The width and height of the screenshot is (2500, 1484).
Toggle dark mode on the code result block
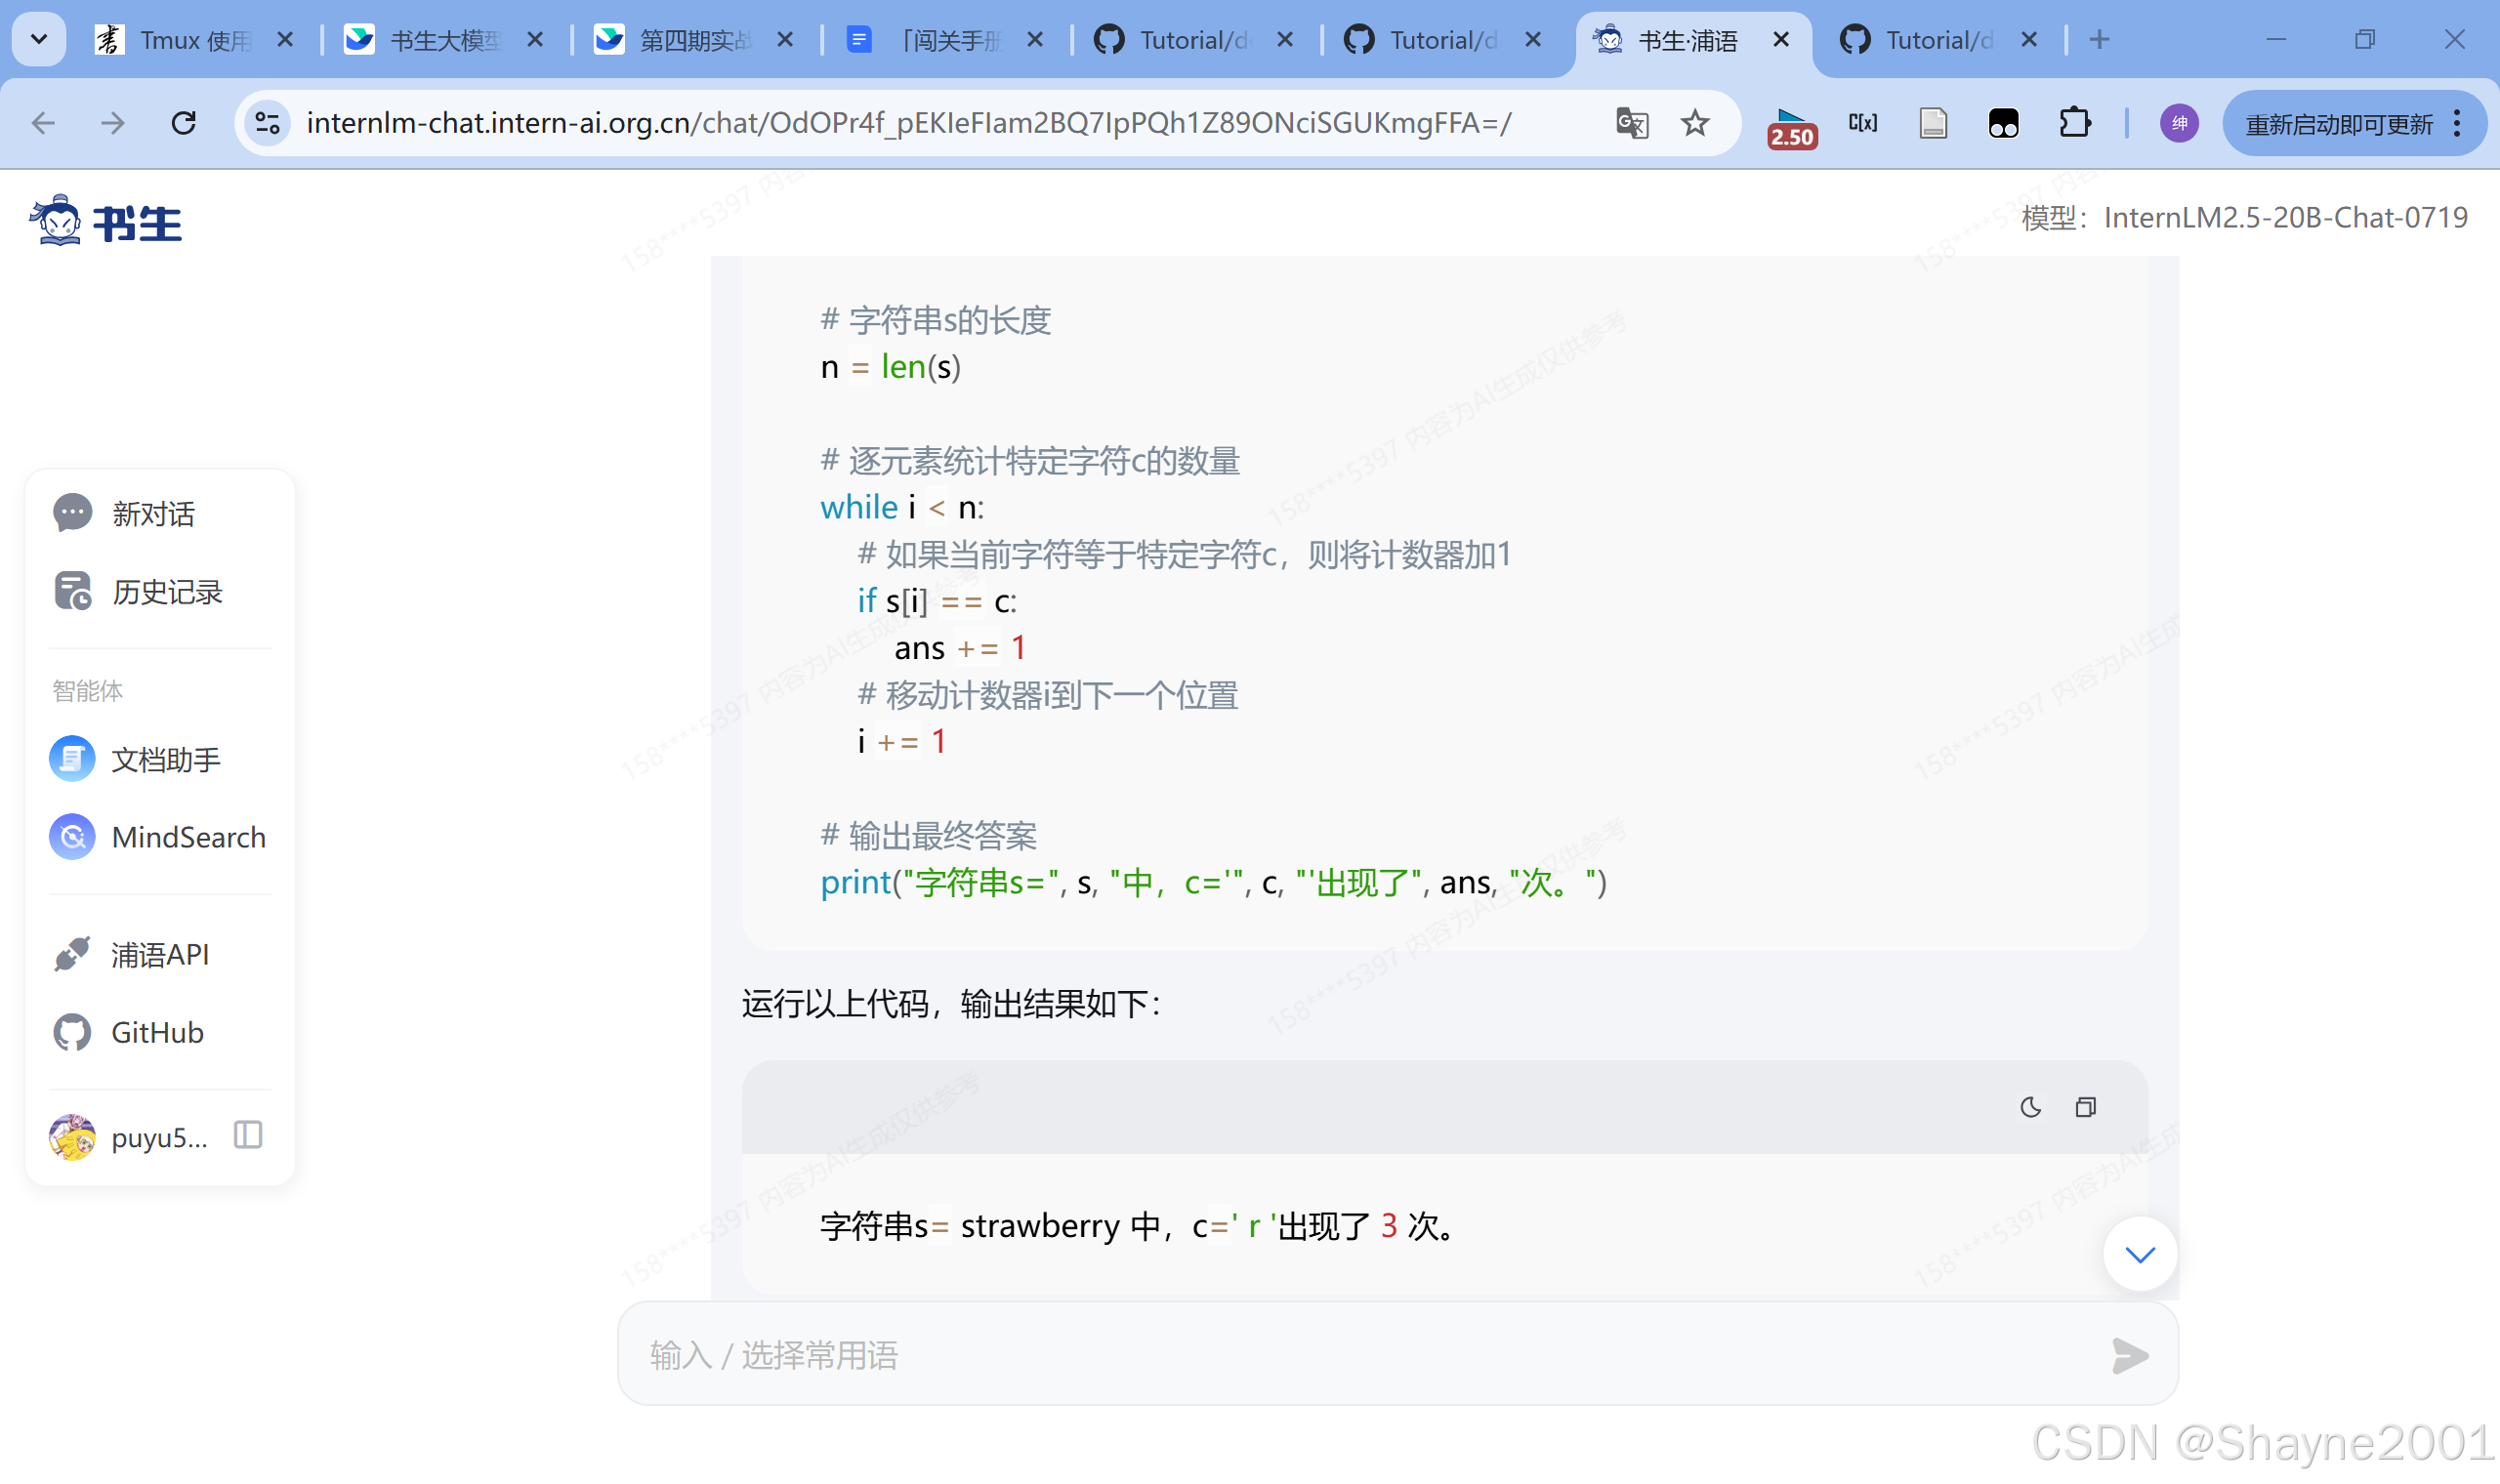tap(2030, 1107)
